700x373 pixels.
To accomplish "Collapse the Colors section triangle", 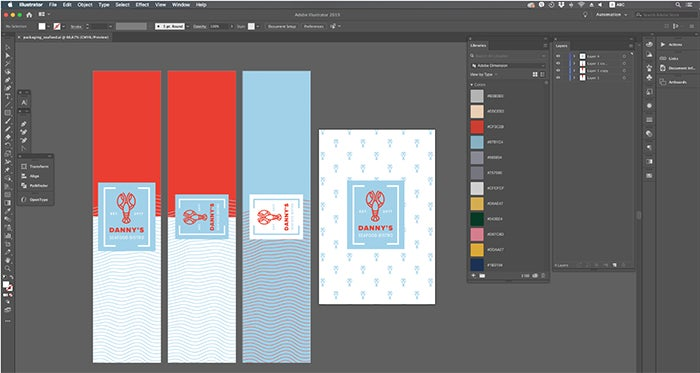I will pyautogui.click(x=471, y=84).
